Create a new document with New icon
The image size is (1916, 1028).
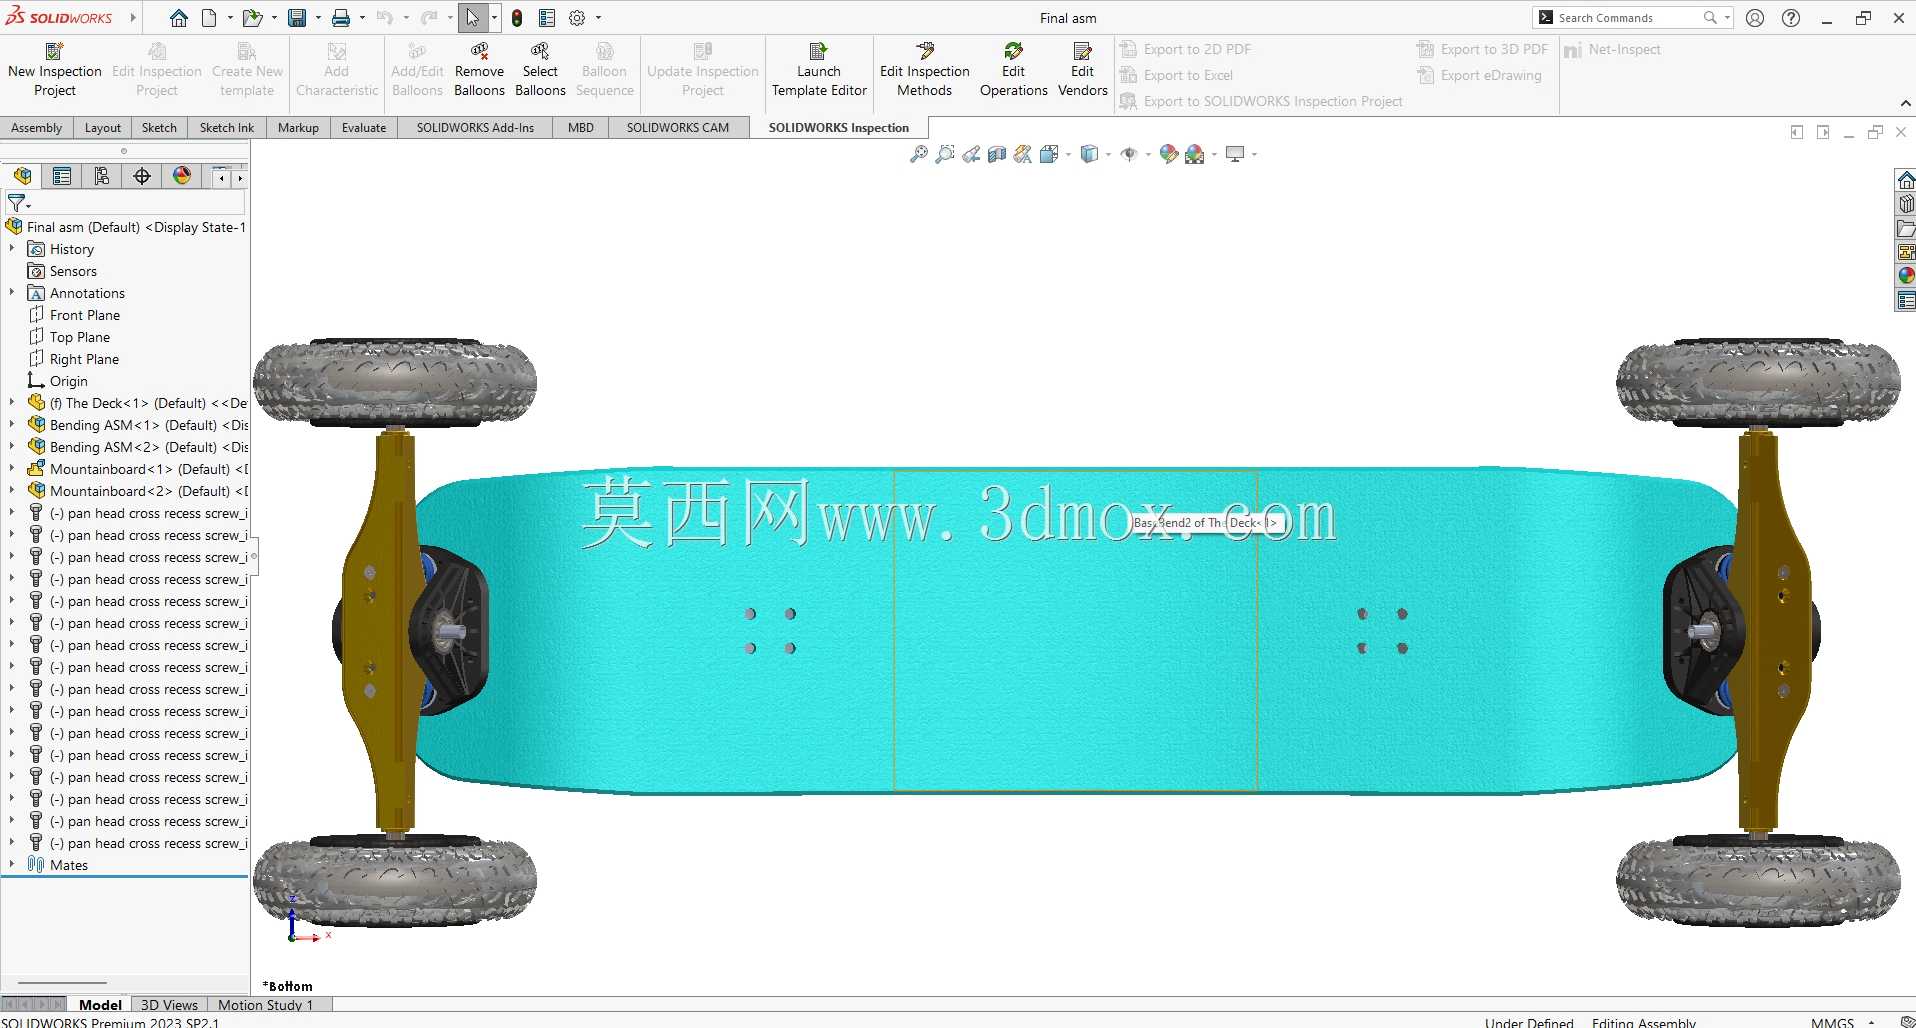pyautogui.click(x=209, y=18)
